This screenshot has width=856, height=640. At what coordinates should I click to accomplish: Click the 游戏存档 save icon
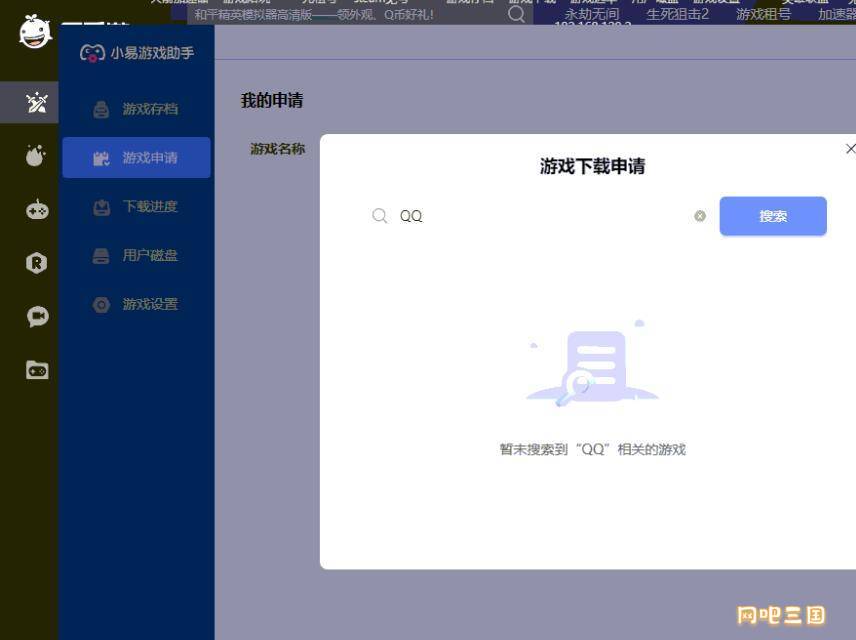101,110
